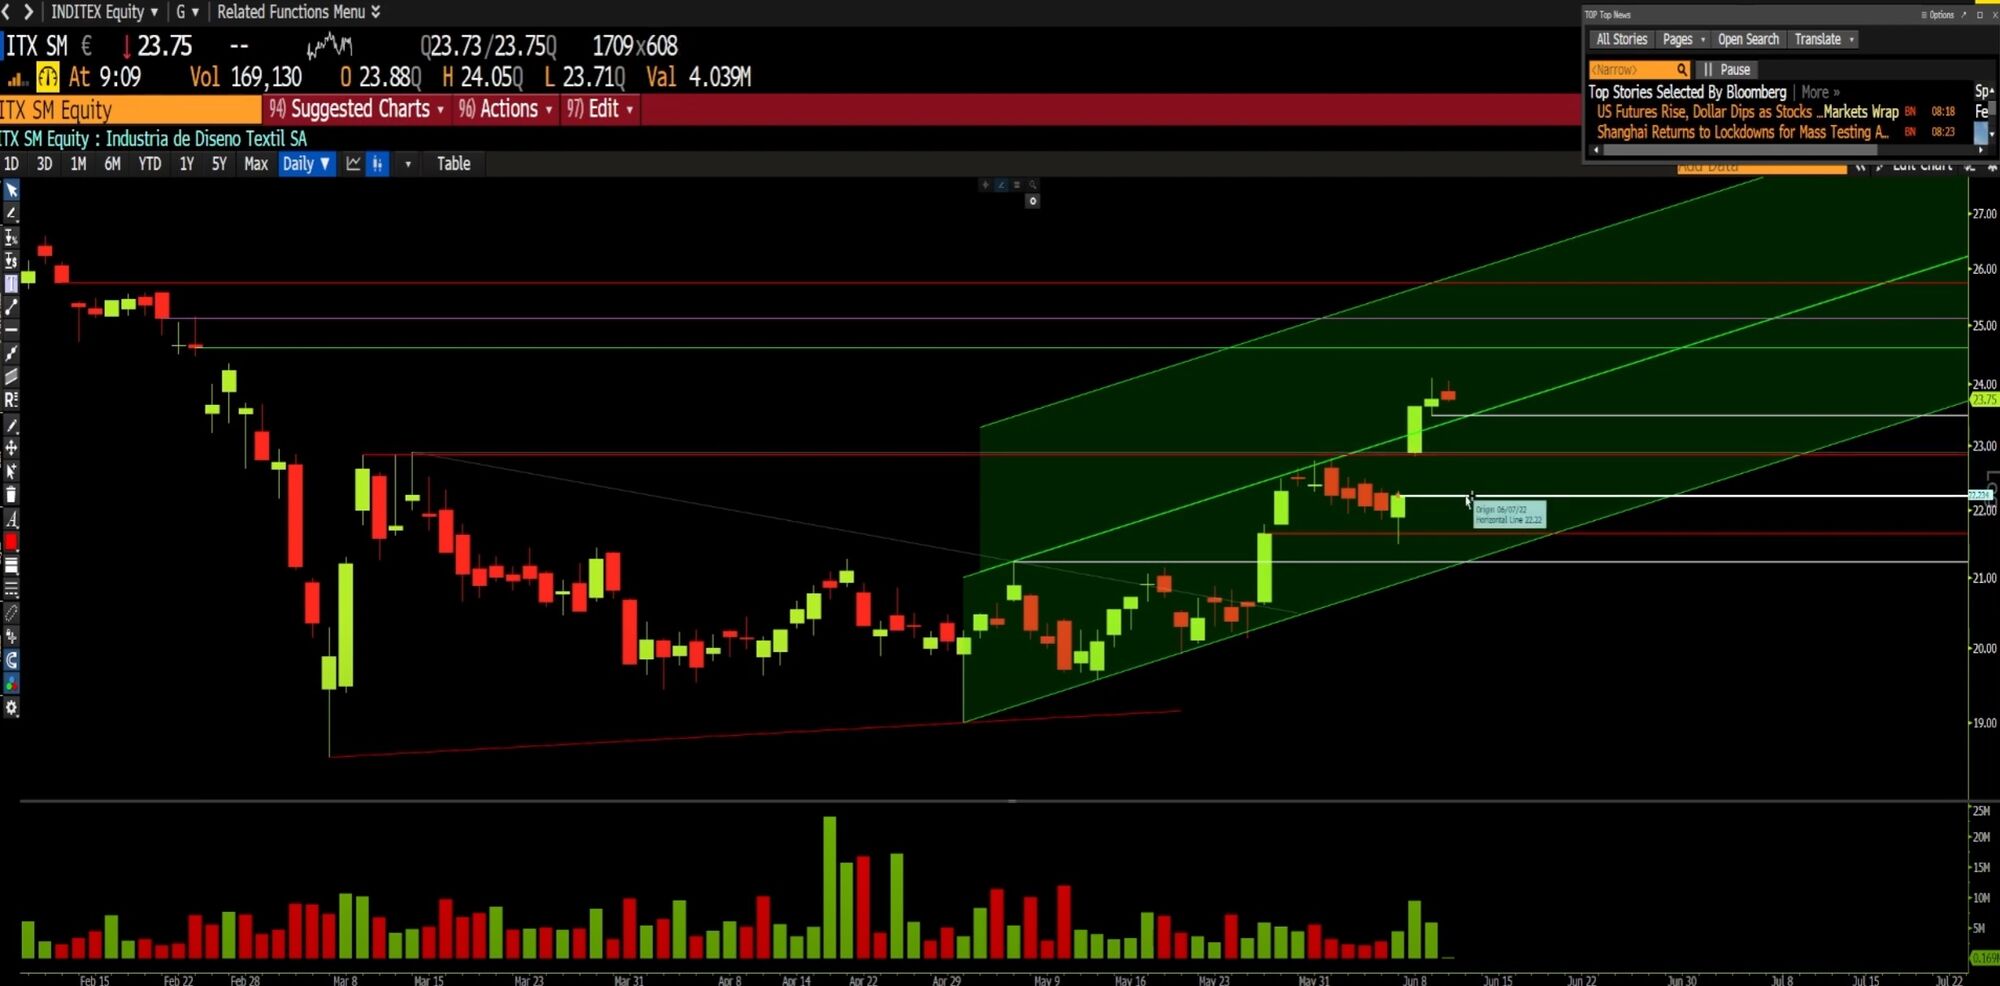Set chart range to 5Y

pos(219,164)
